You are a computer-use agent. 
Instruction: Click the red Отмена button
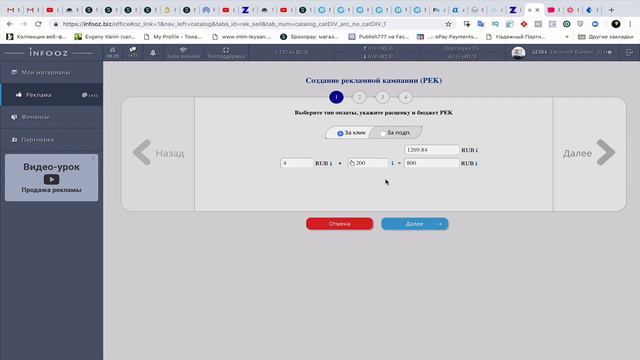click(x=339, y=224)
